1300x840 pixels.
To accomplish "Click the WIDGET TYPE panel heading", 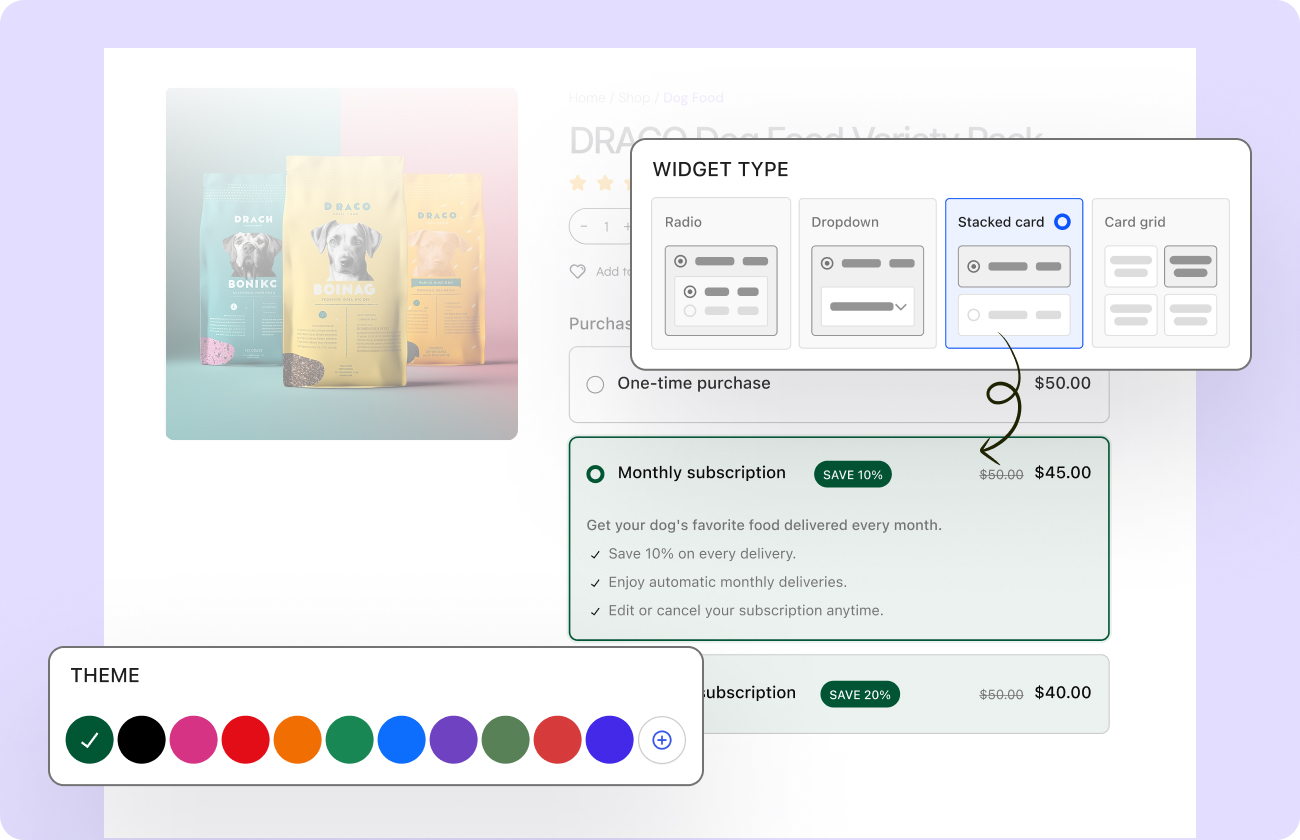I will tap(721, 170).
